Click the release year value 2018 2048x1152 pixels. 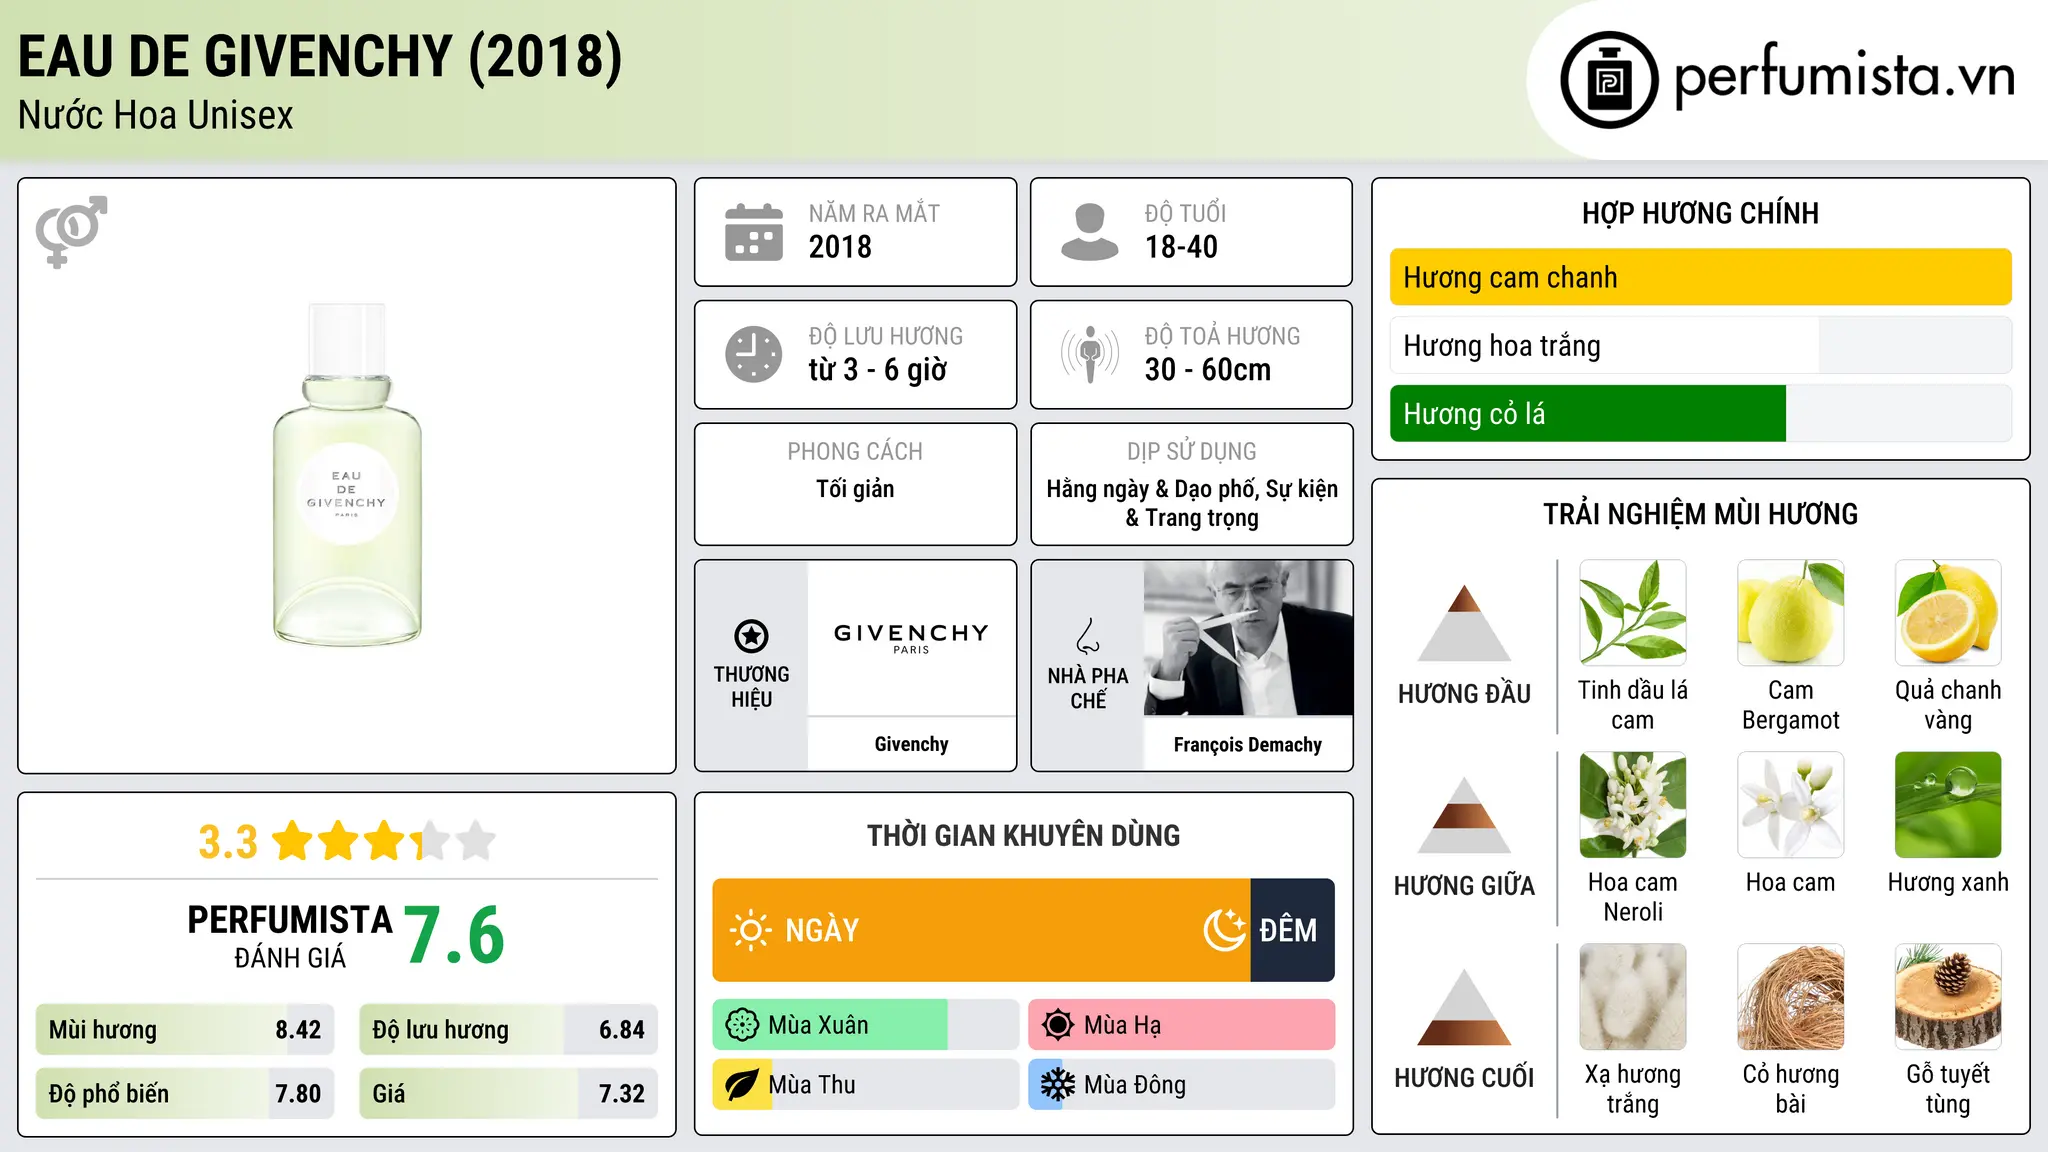pos(840,247)
